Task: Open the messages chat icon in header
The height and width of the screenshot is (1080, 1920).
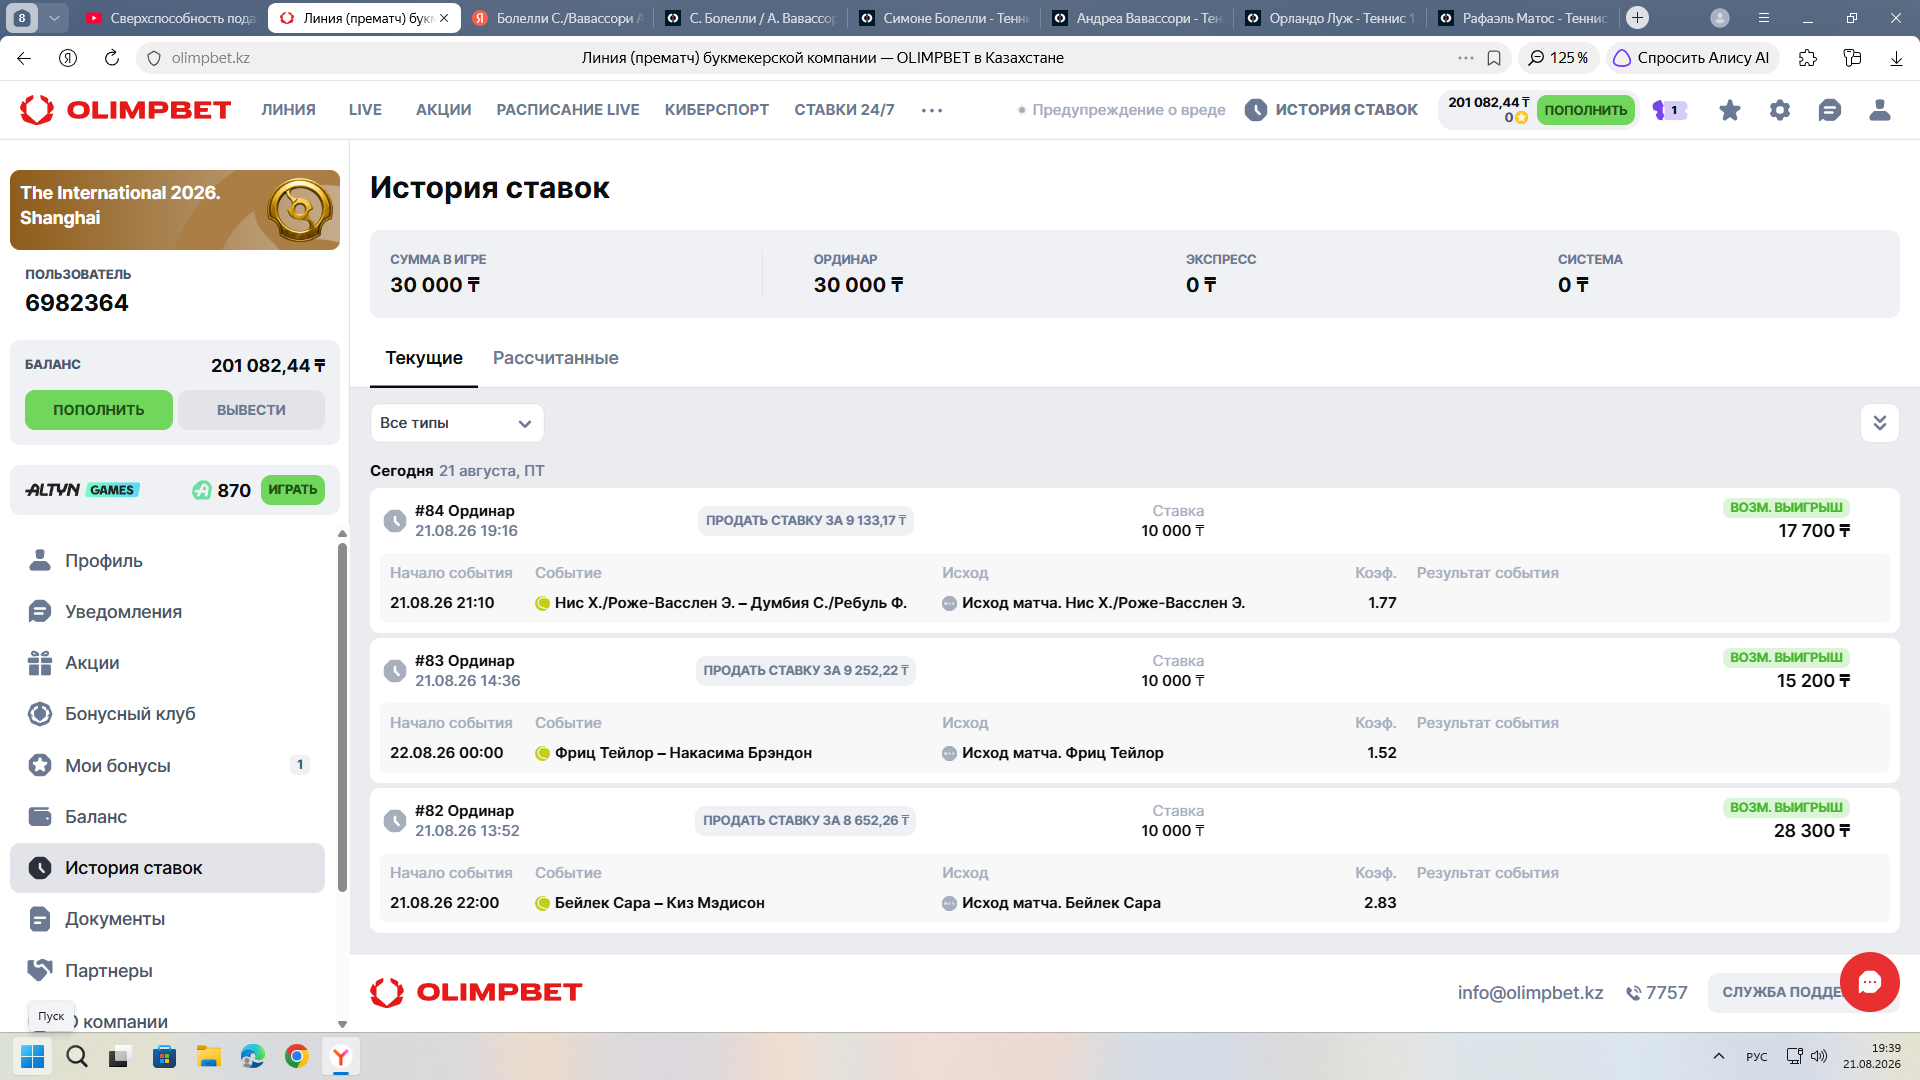Action: pos(1830,110)
